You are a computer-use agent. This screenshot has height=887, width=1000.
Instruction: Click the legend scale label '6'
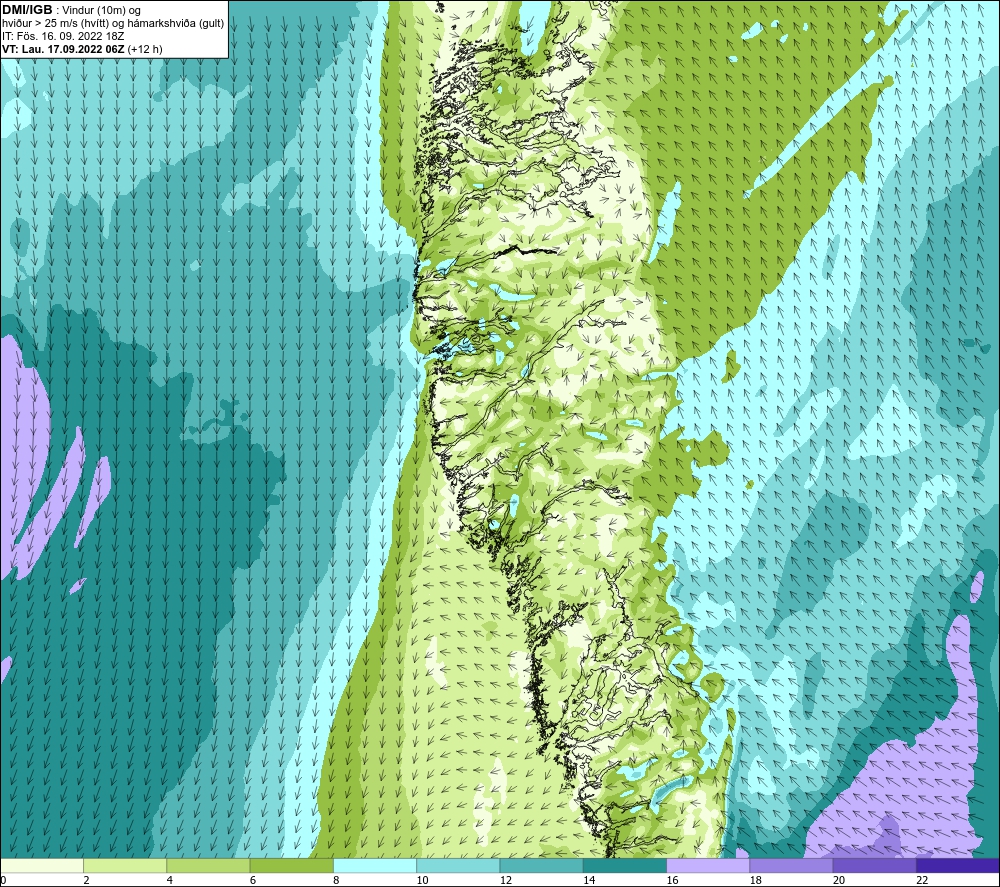[x=253, y=881]
